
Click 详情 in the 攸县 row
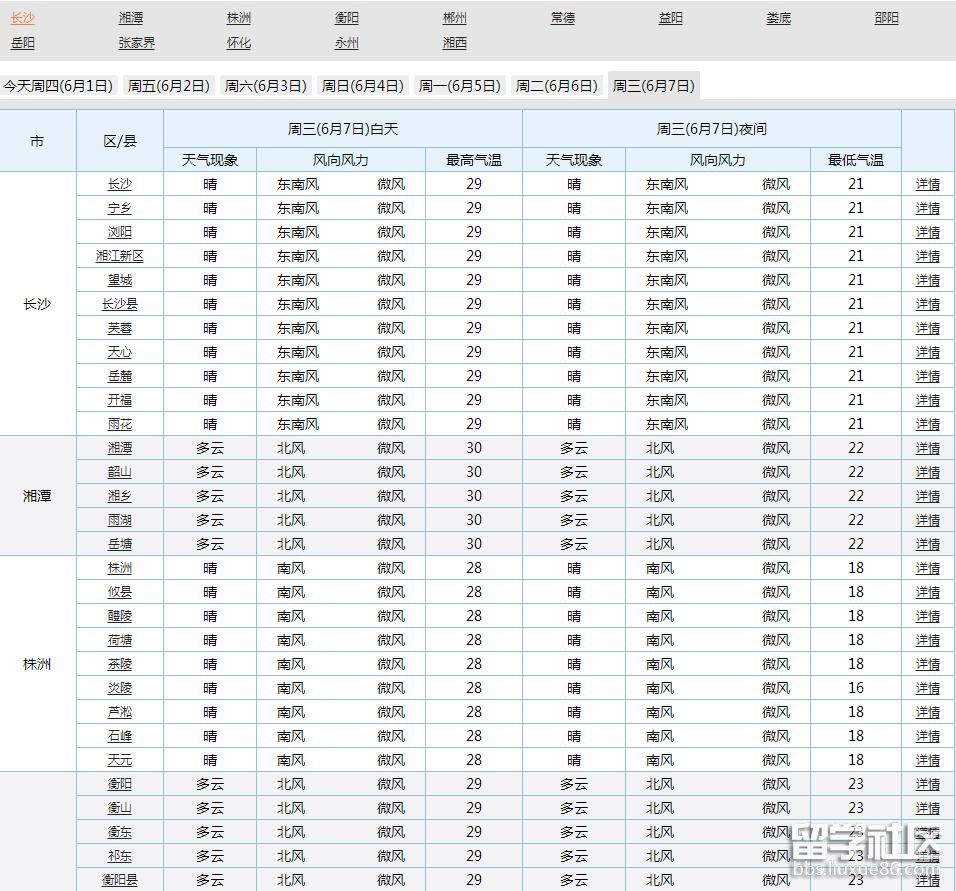click(928, 592)
